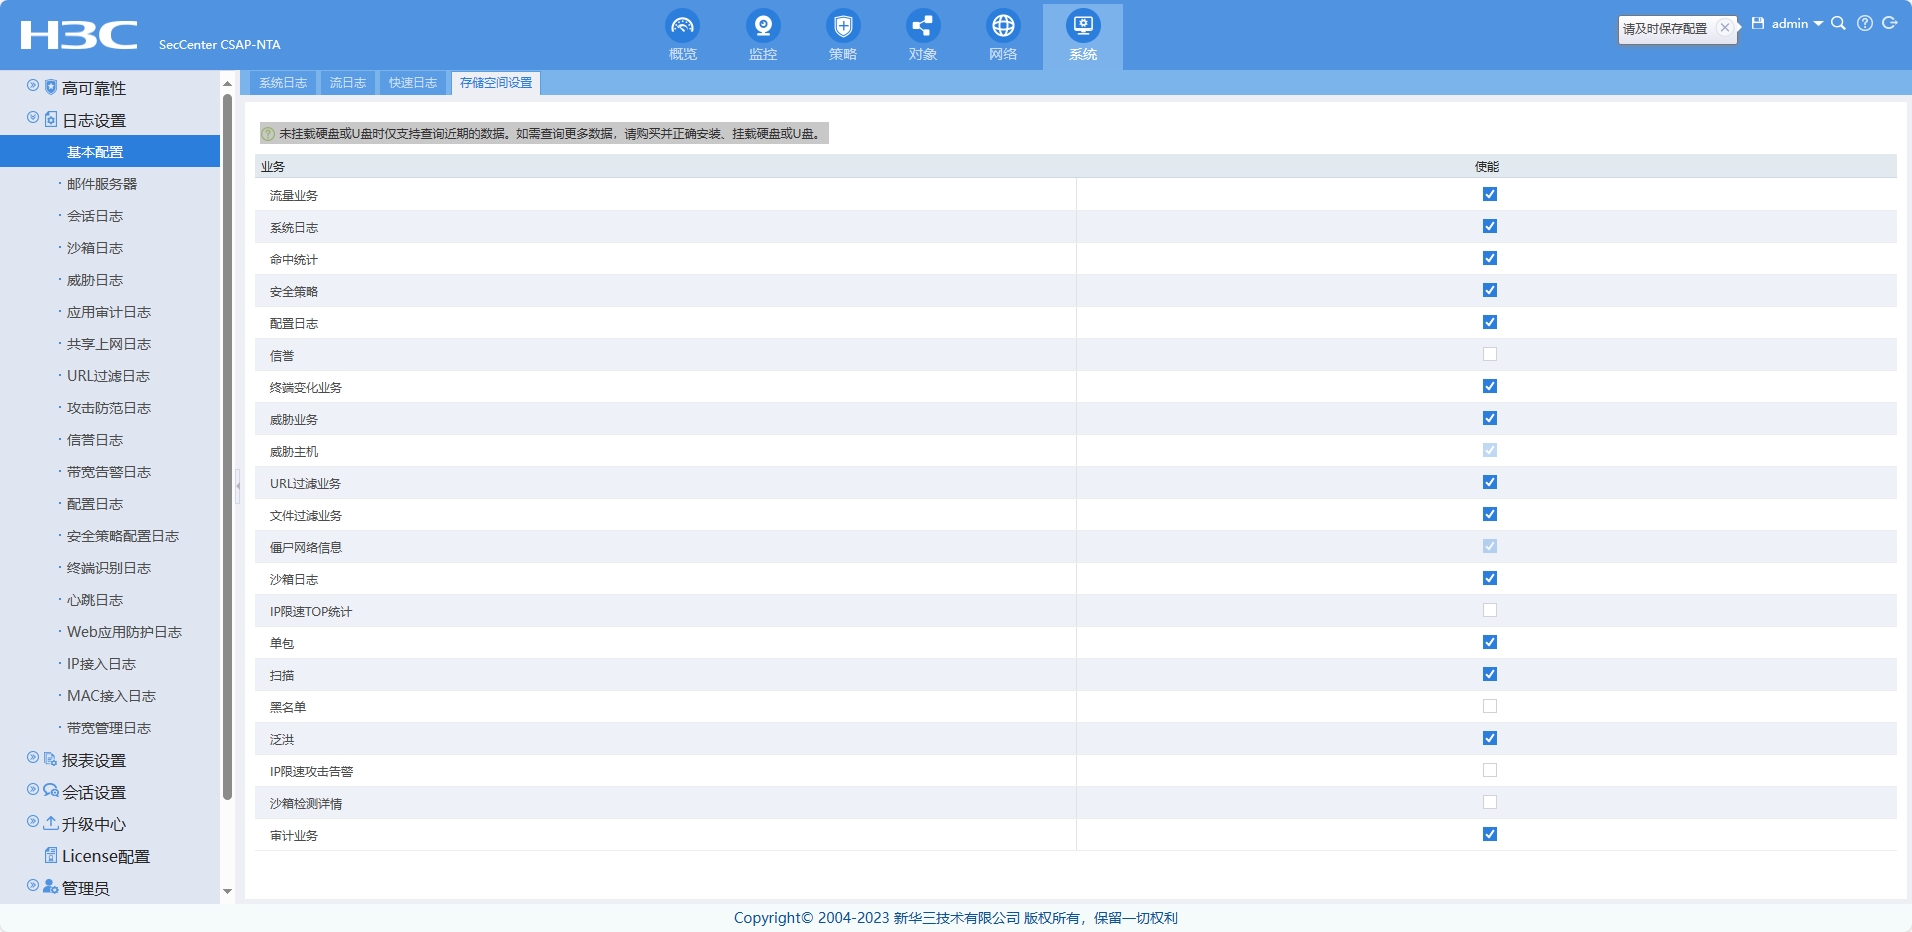The image size is (1912, 932).
Task: Click the hint icon beside the storage notice
Action: click(x=268, y=134)
